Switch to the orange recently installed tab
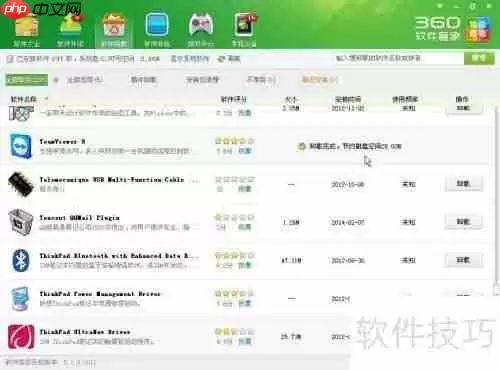 coord(320,80)
